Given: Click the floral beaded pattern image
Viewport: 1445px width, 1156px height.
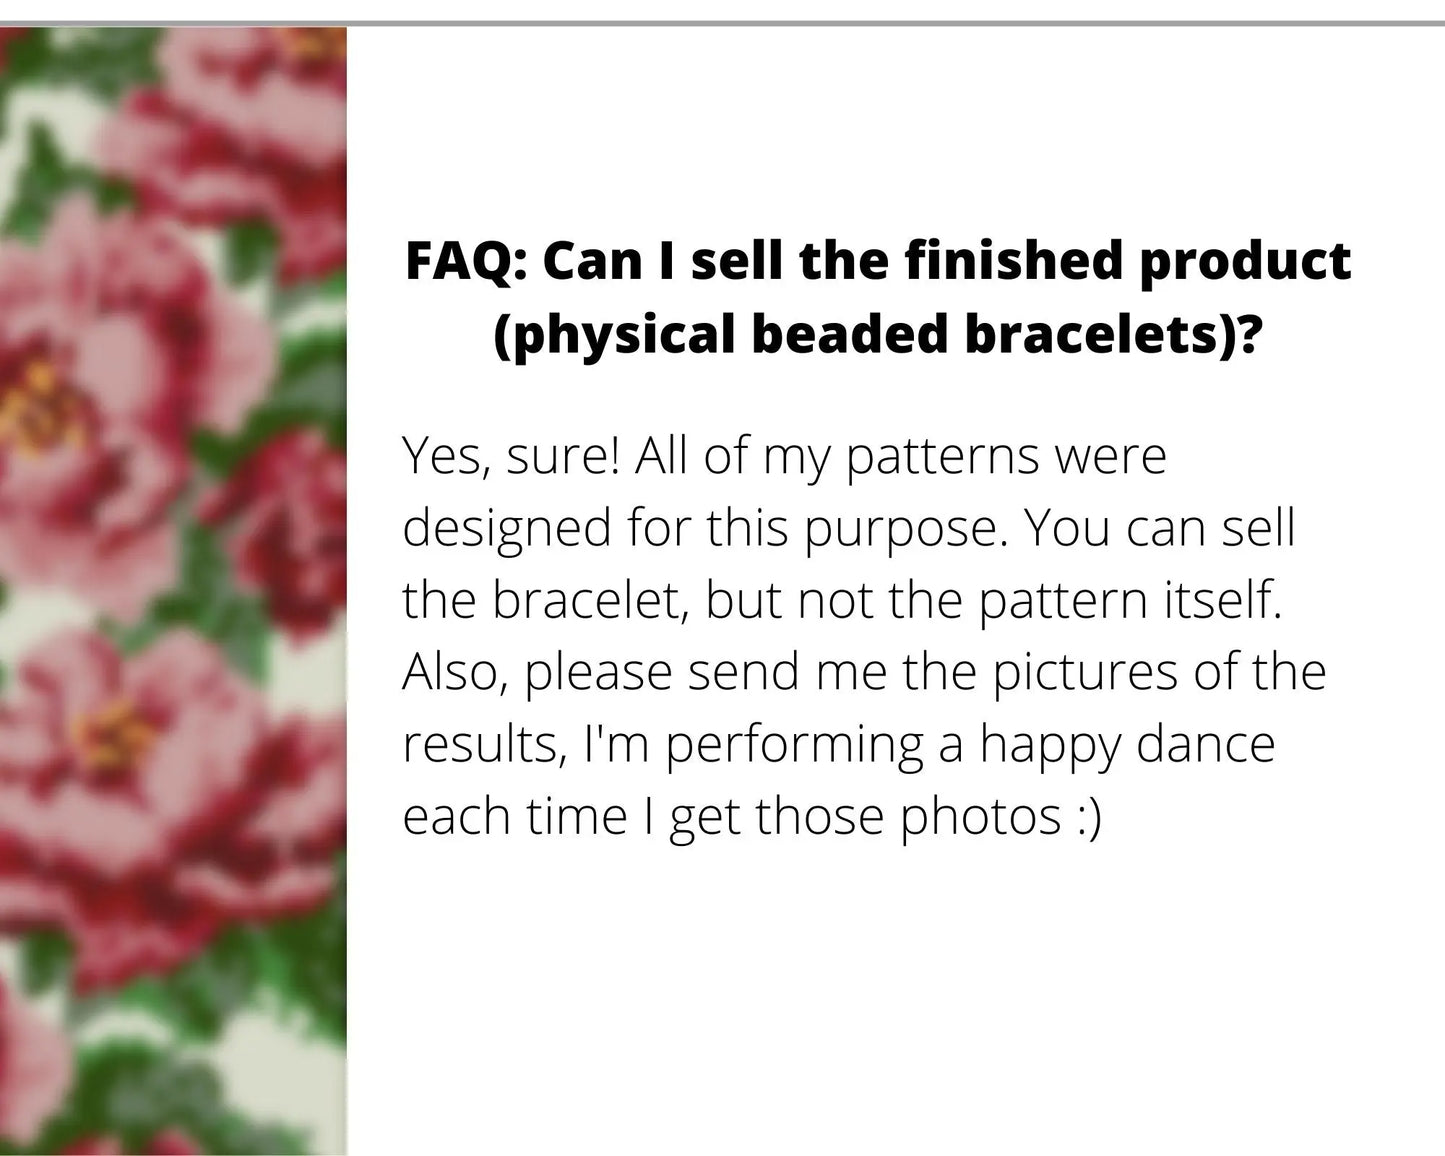Looking at the screenshot, I should point(173,590).
